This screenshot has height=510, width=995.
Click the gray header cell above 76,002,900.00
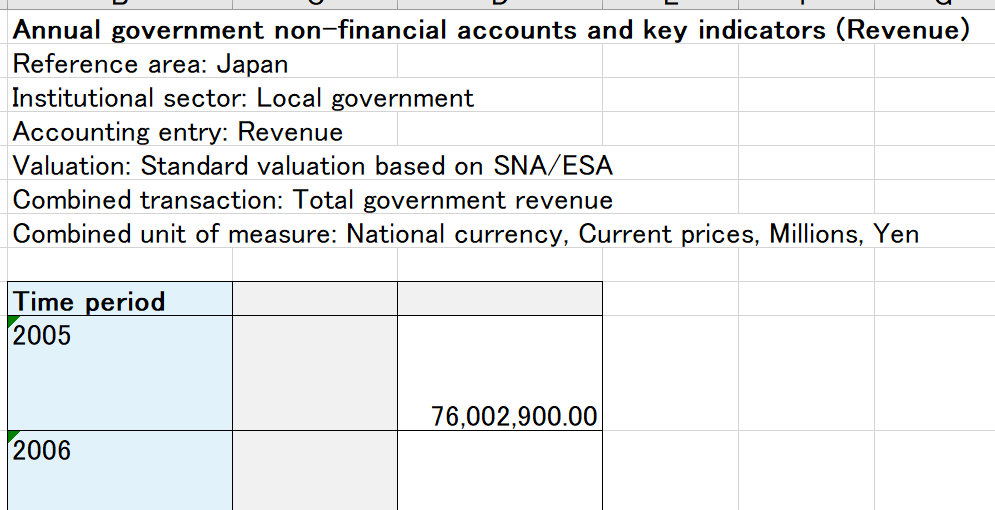(x=500, y=300)
